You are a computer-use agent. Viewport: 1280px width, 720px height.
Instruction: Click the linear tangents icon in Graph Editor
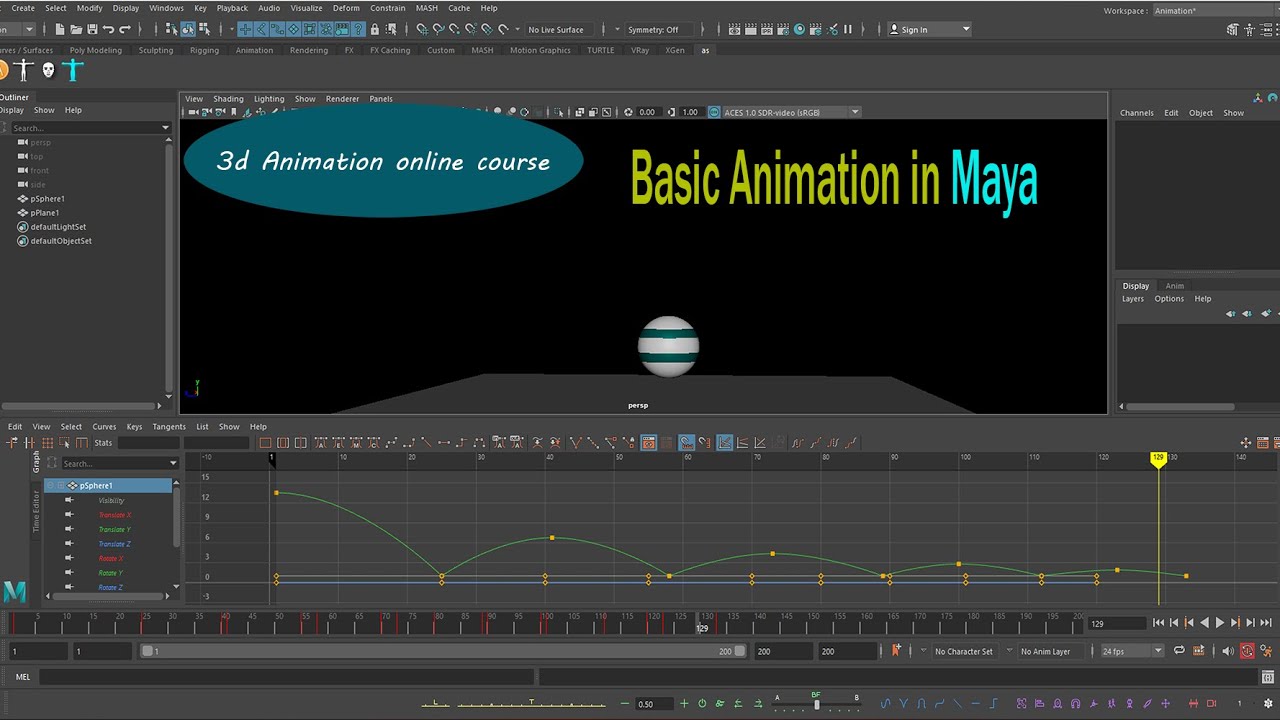[x=427, y=442]
